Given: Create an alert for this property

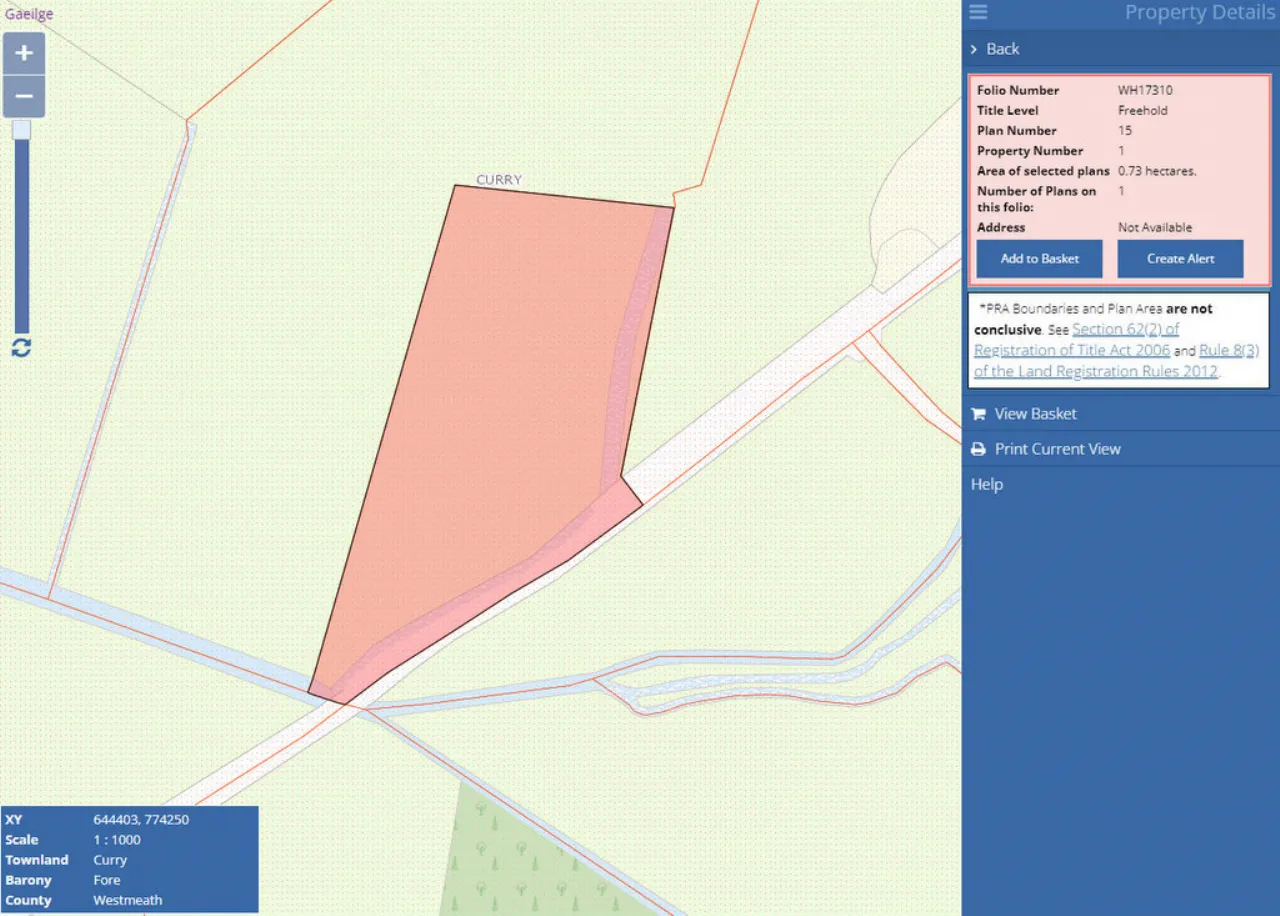Looking at the screenshot, I should pos(1180,258).
